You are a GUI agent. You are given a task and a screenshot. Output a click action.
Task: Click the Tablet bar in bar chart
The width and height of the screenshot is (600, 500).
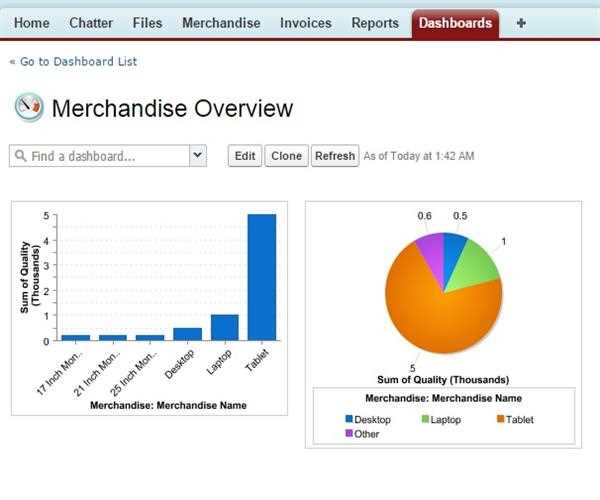pyautogui.click(x=262, y=278)
